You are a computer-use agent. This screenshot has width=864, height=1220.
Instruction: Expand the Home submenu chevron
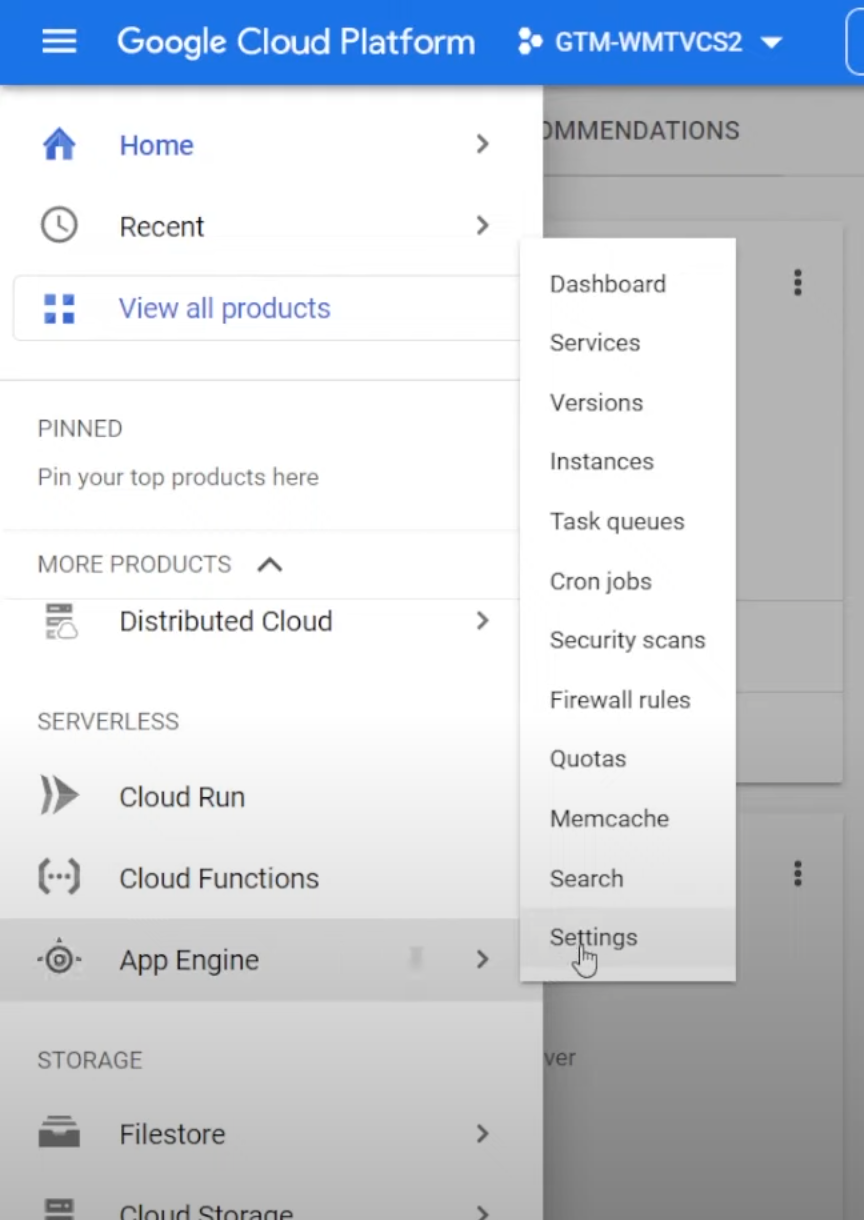482,145
